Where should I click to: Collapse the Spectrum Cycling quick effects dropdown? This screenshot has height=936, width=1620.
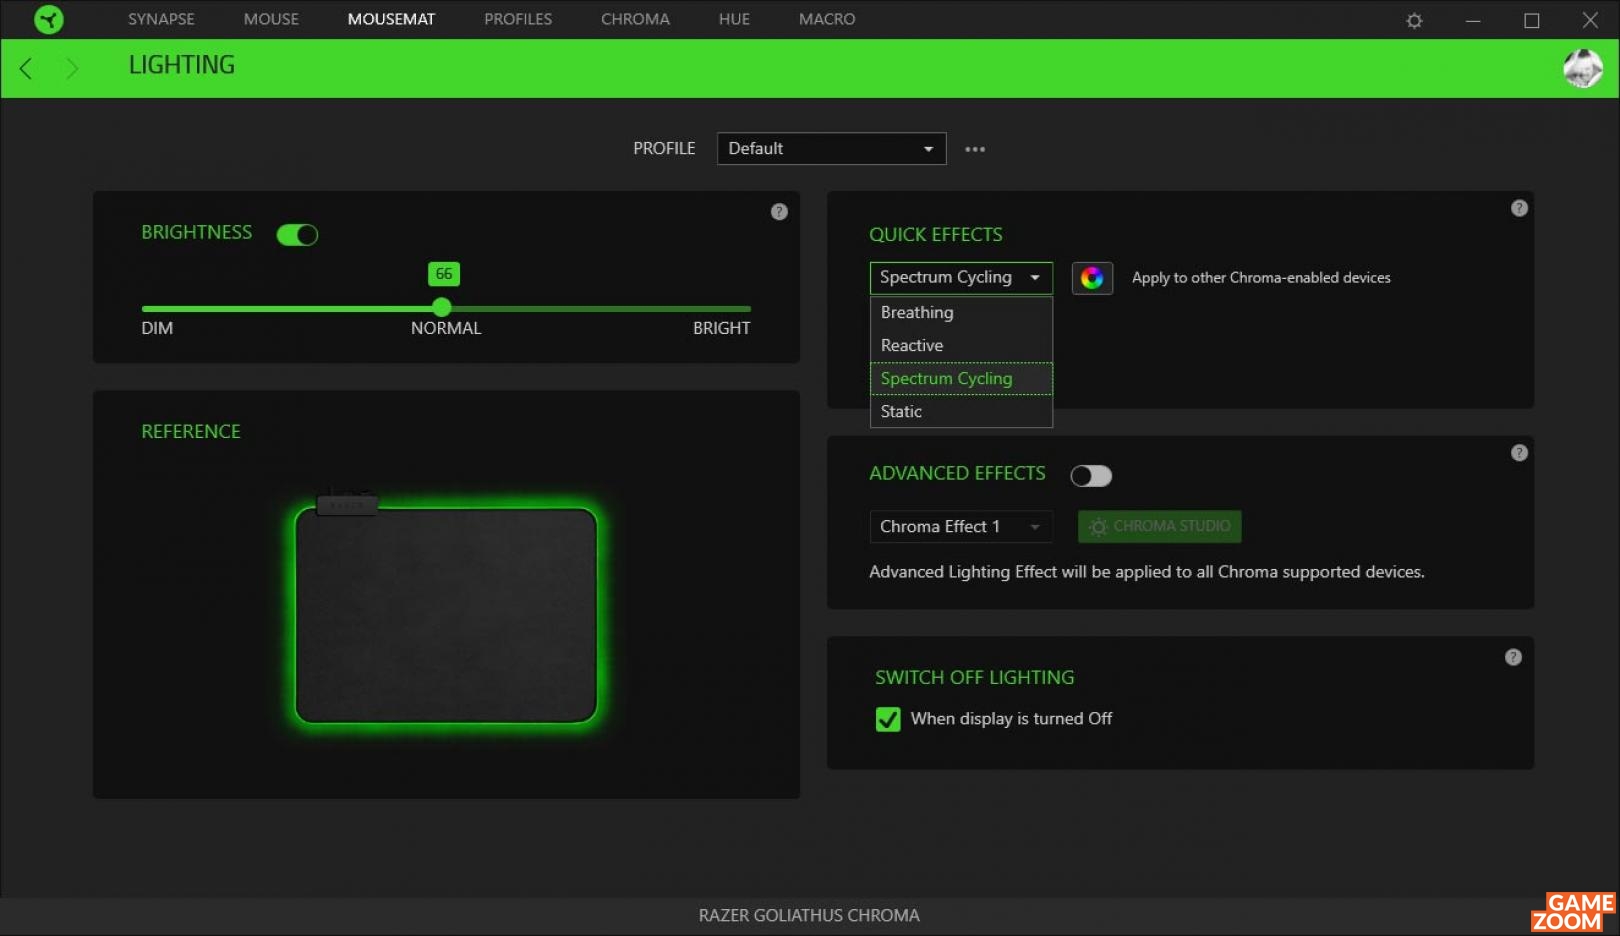pyautogui.click(x=961, y=278)
